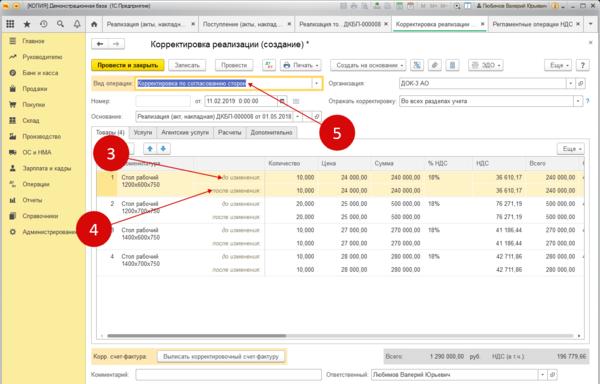Open Справочники section in sidebar
The width and height of the screenshot is (600, 384).
(40, 216)
